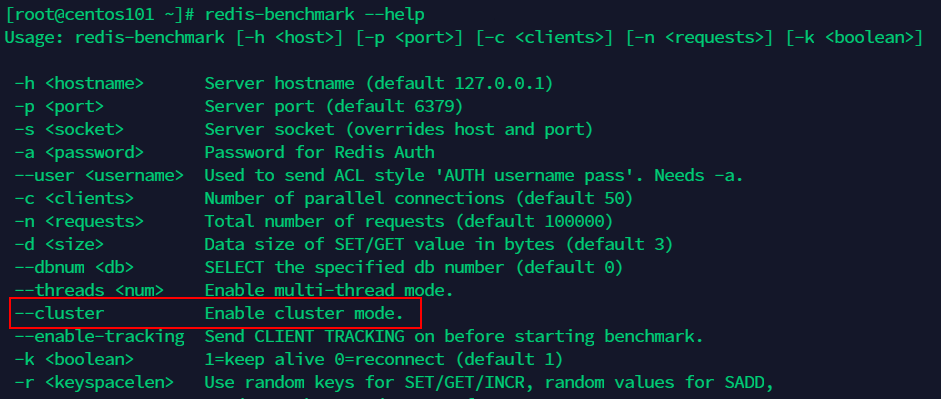Click the -c <clients> option
The width and height of the screenshot is (941, 399).
coord(74,199)
